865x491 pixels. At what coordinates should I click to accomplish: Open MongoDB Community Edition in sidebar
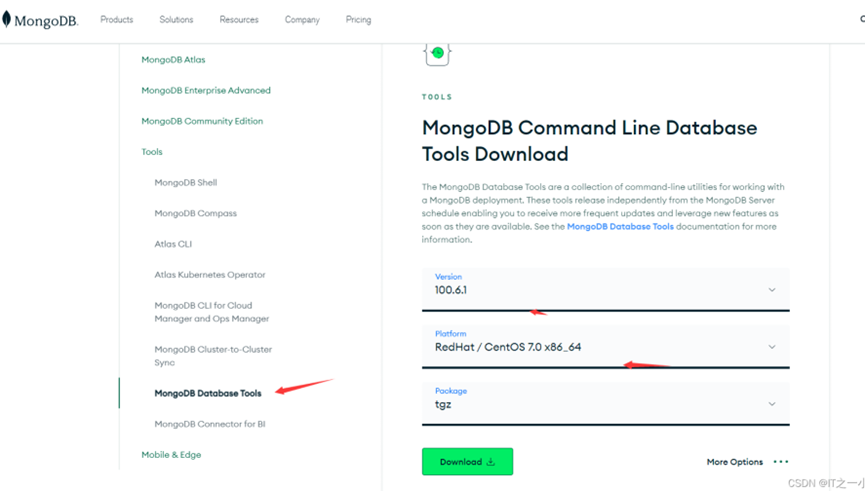click(202, 121)
